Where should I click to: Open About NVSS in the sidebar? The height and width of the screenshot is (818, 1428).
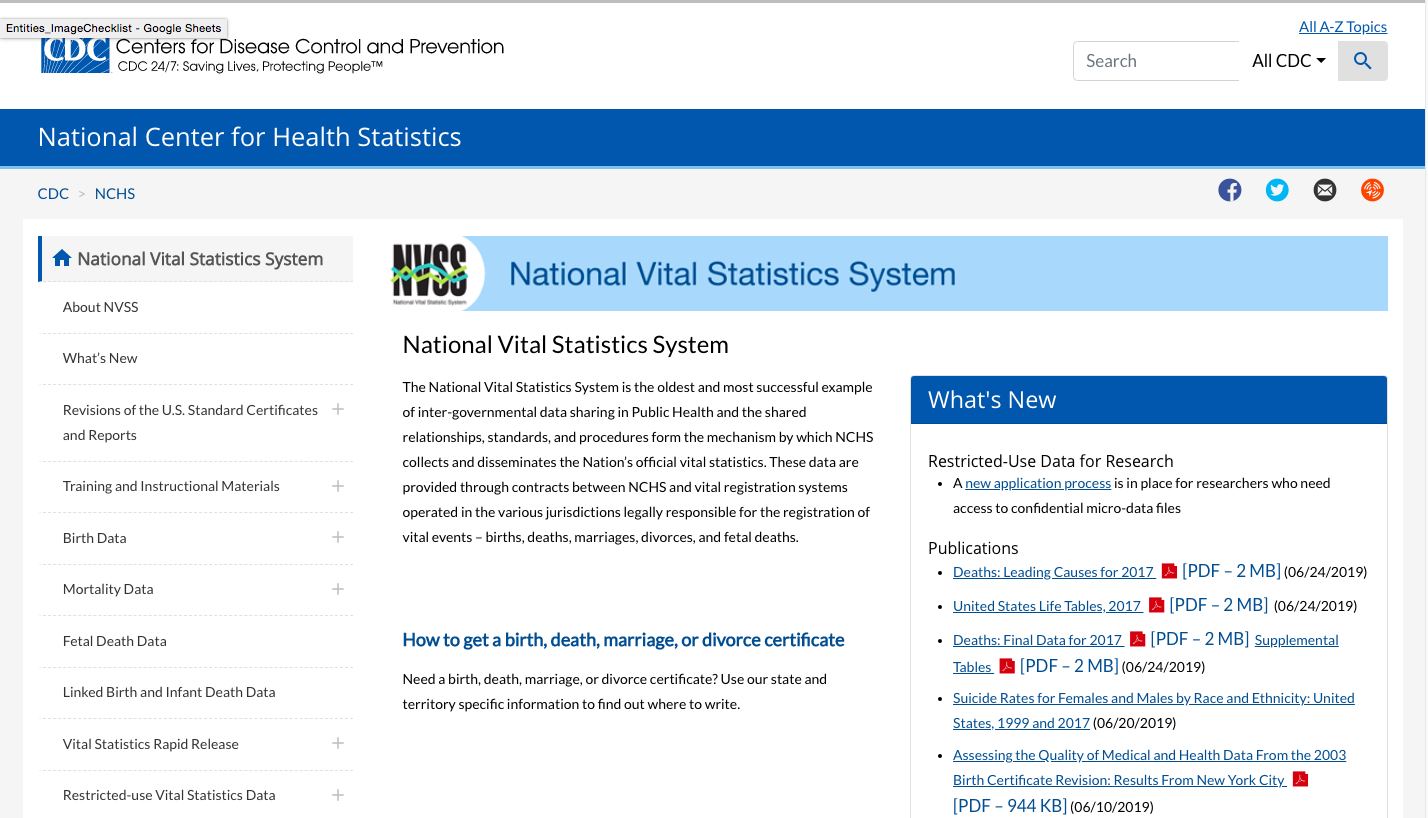100,307
